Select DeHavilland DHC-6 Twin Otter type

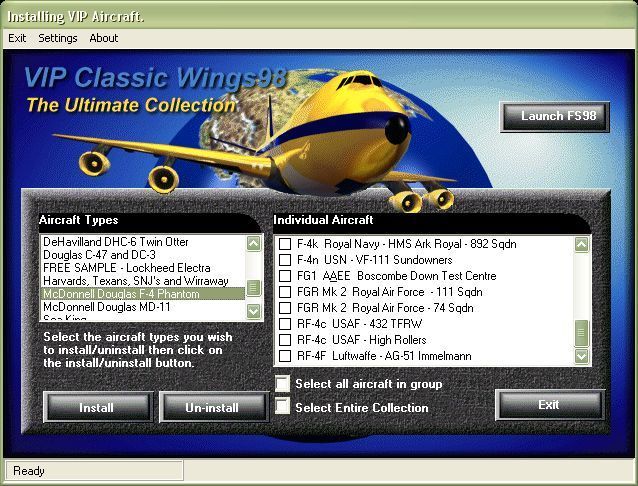pyautogui.click(x=143, y=242)
